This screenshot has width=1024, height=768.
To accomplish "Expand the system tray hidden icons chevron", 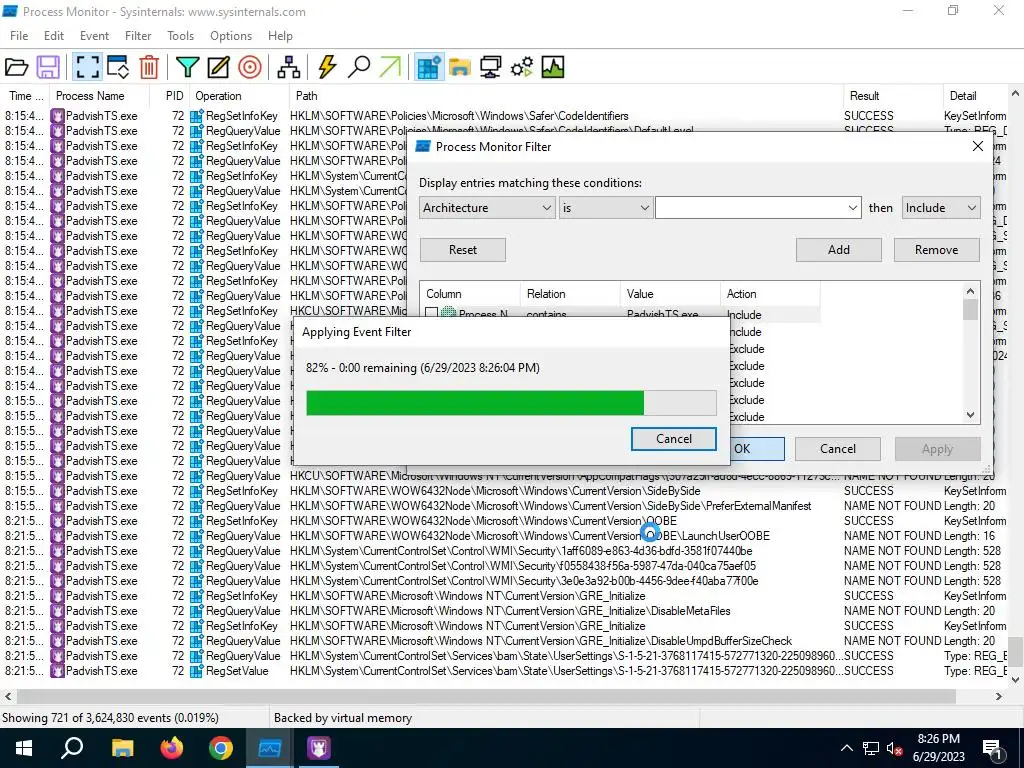I will [x=846, y=749].
